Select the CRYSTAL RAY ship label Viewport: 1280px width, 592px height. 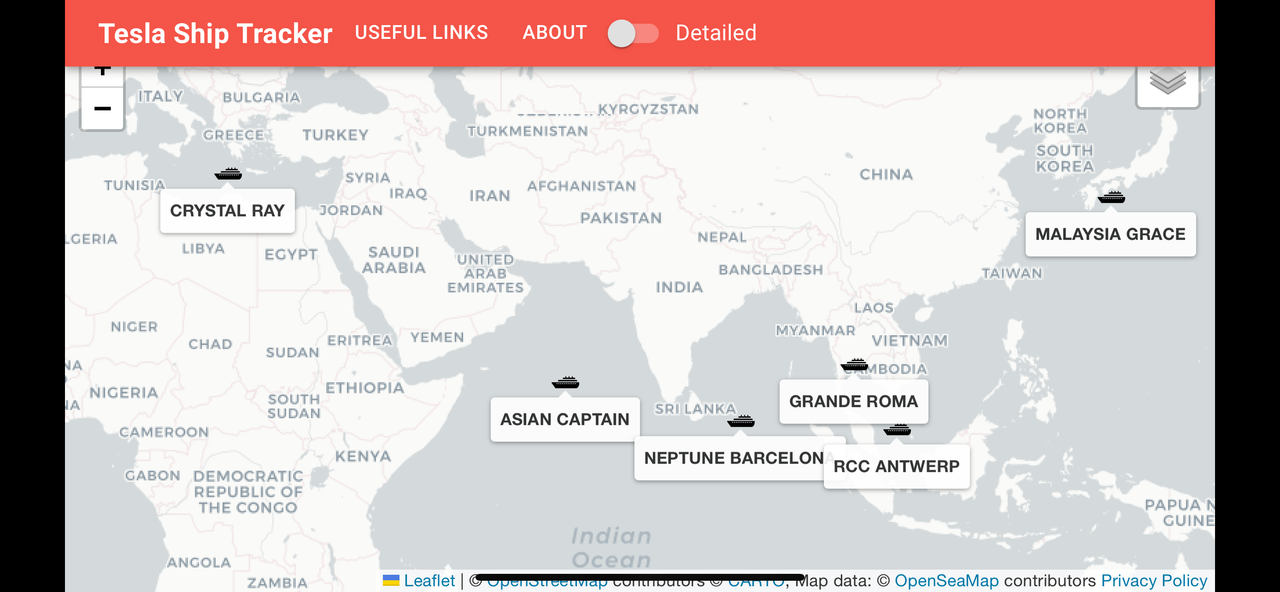tap(227, 211)
